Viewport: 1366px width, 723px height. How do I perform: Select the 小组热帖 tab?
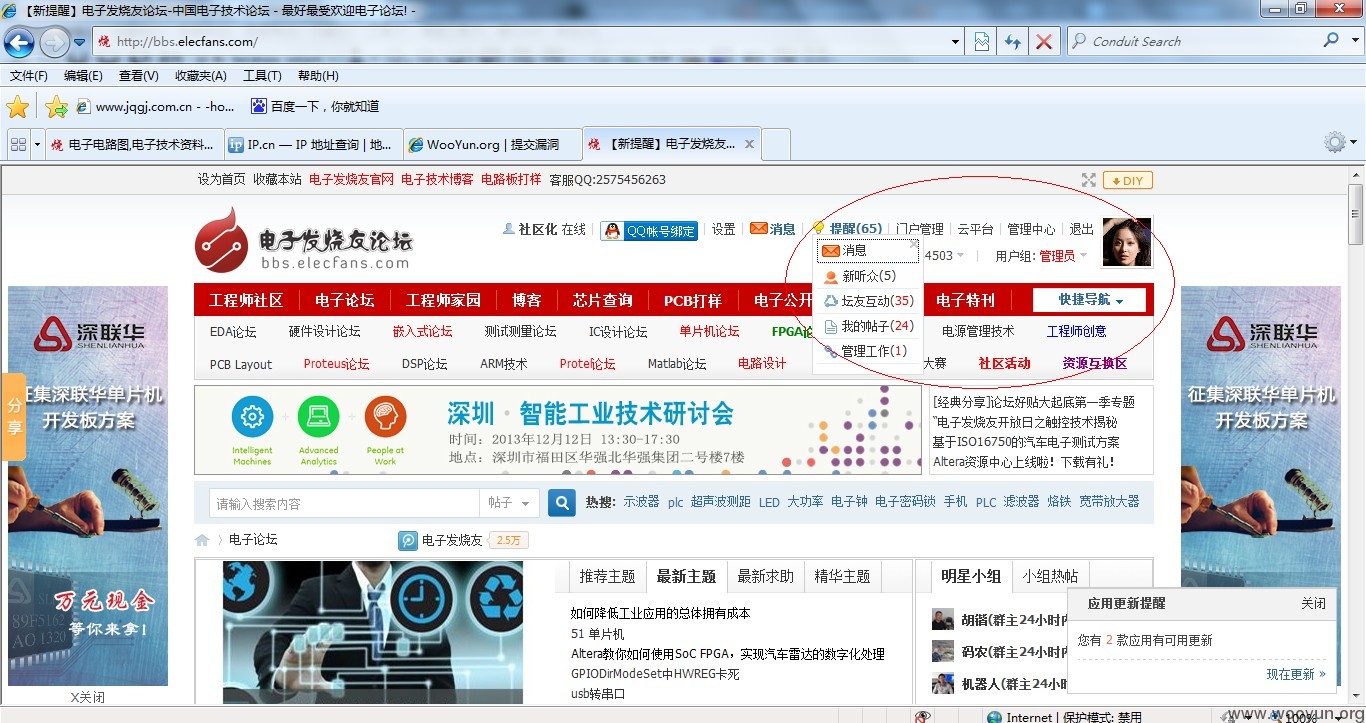(x=1050, y=576)
